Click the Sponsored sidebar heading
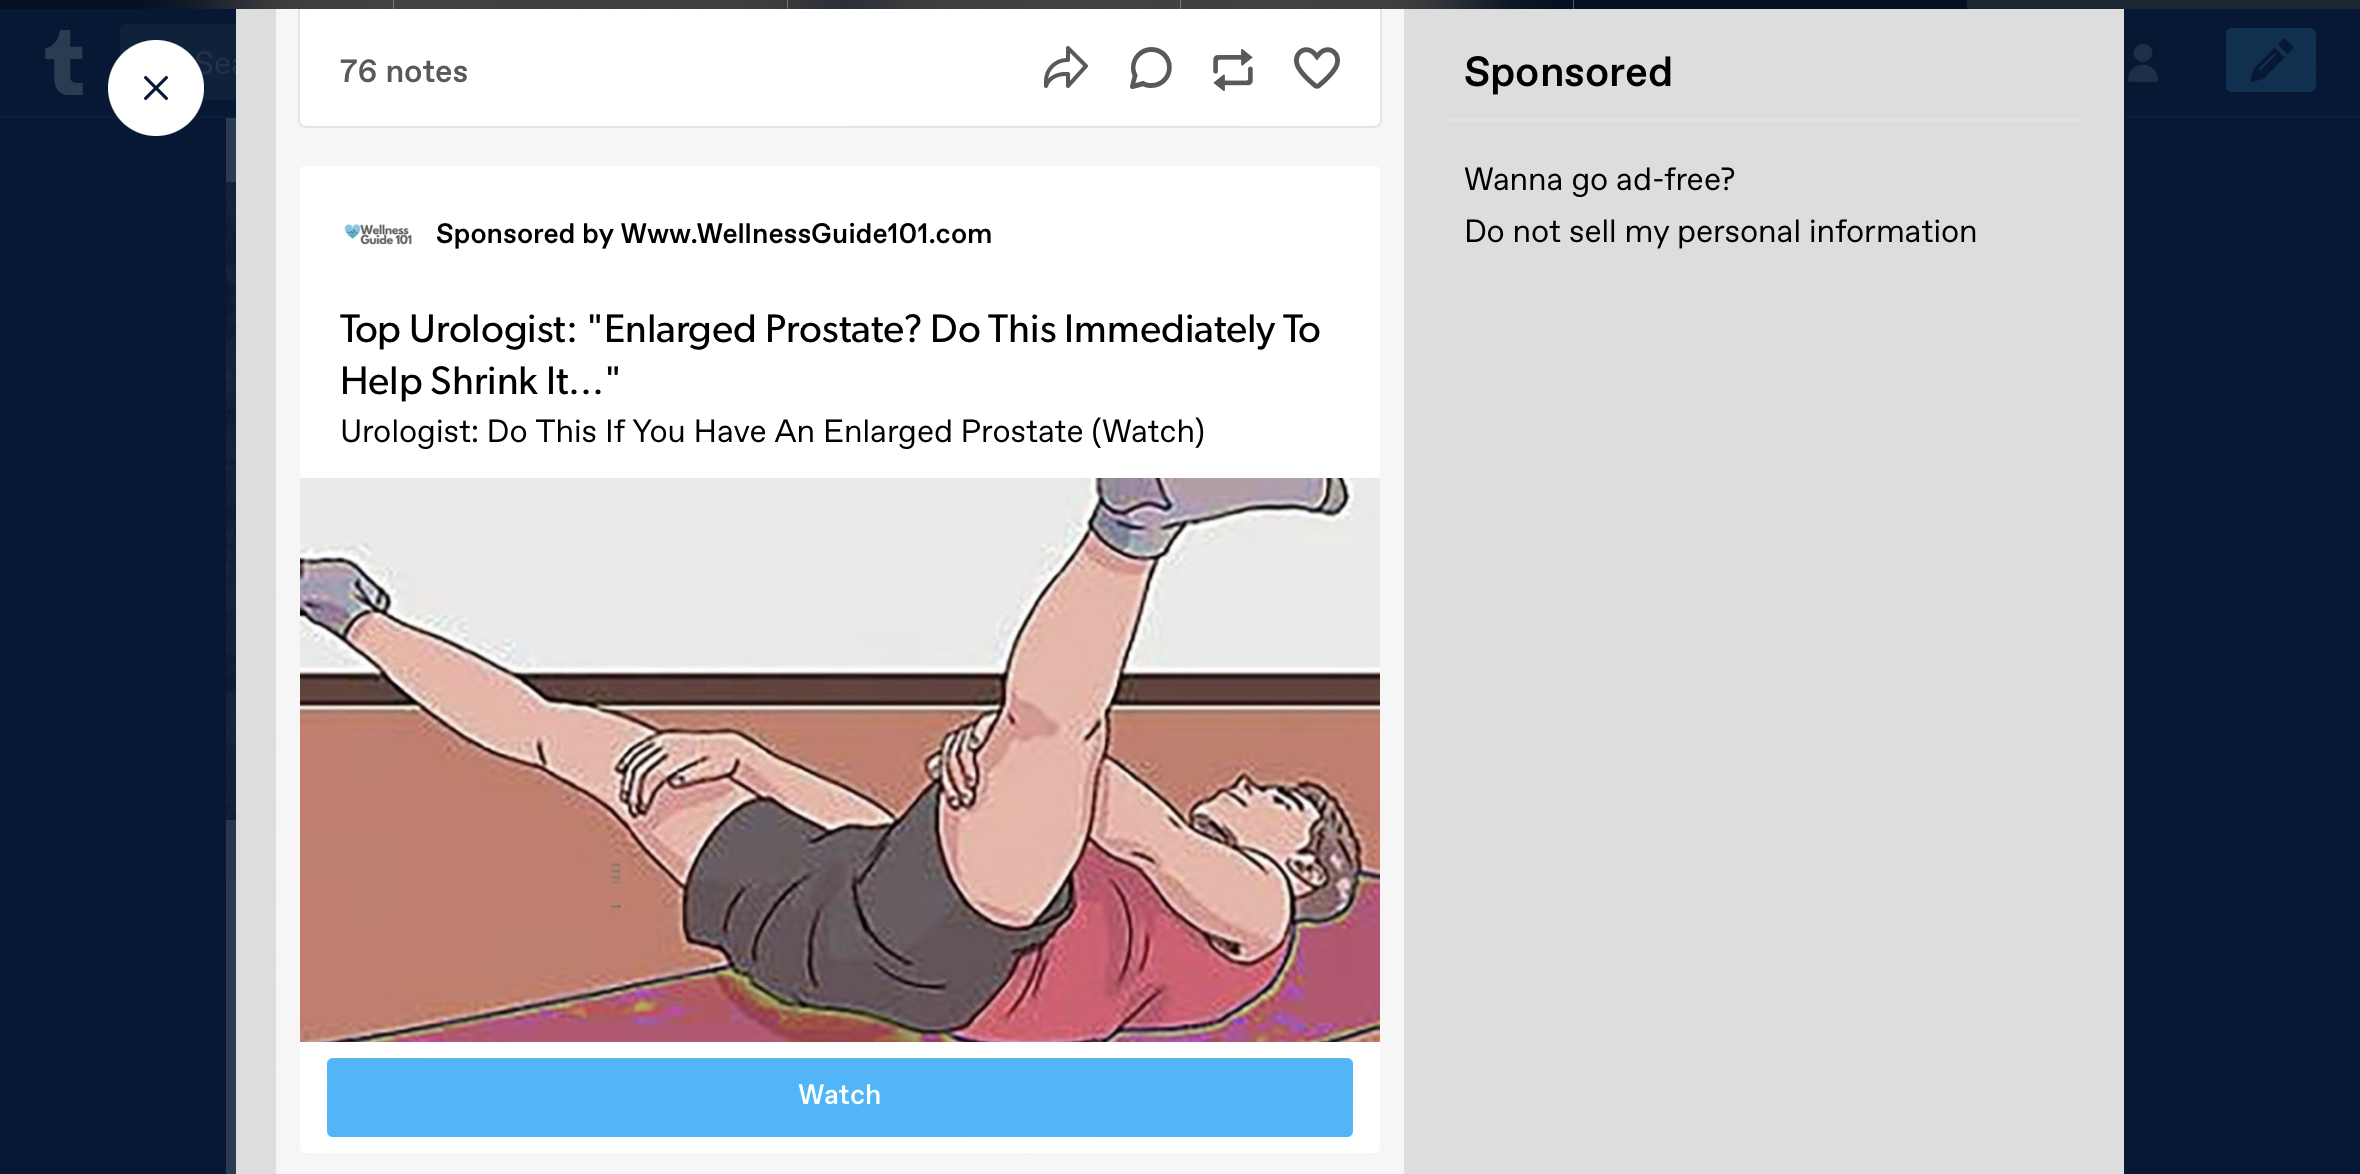The width and height of the screenshot is (2360, 1174). [x=1567, y=72]
